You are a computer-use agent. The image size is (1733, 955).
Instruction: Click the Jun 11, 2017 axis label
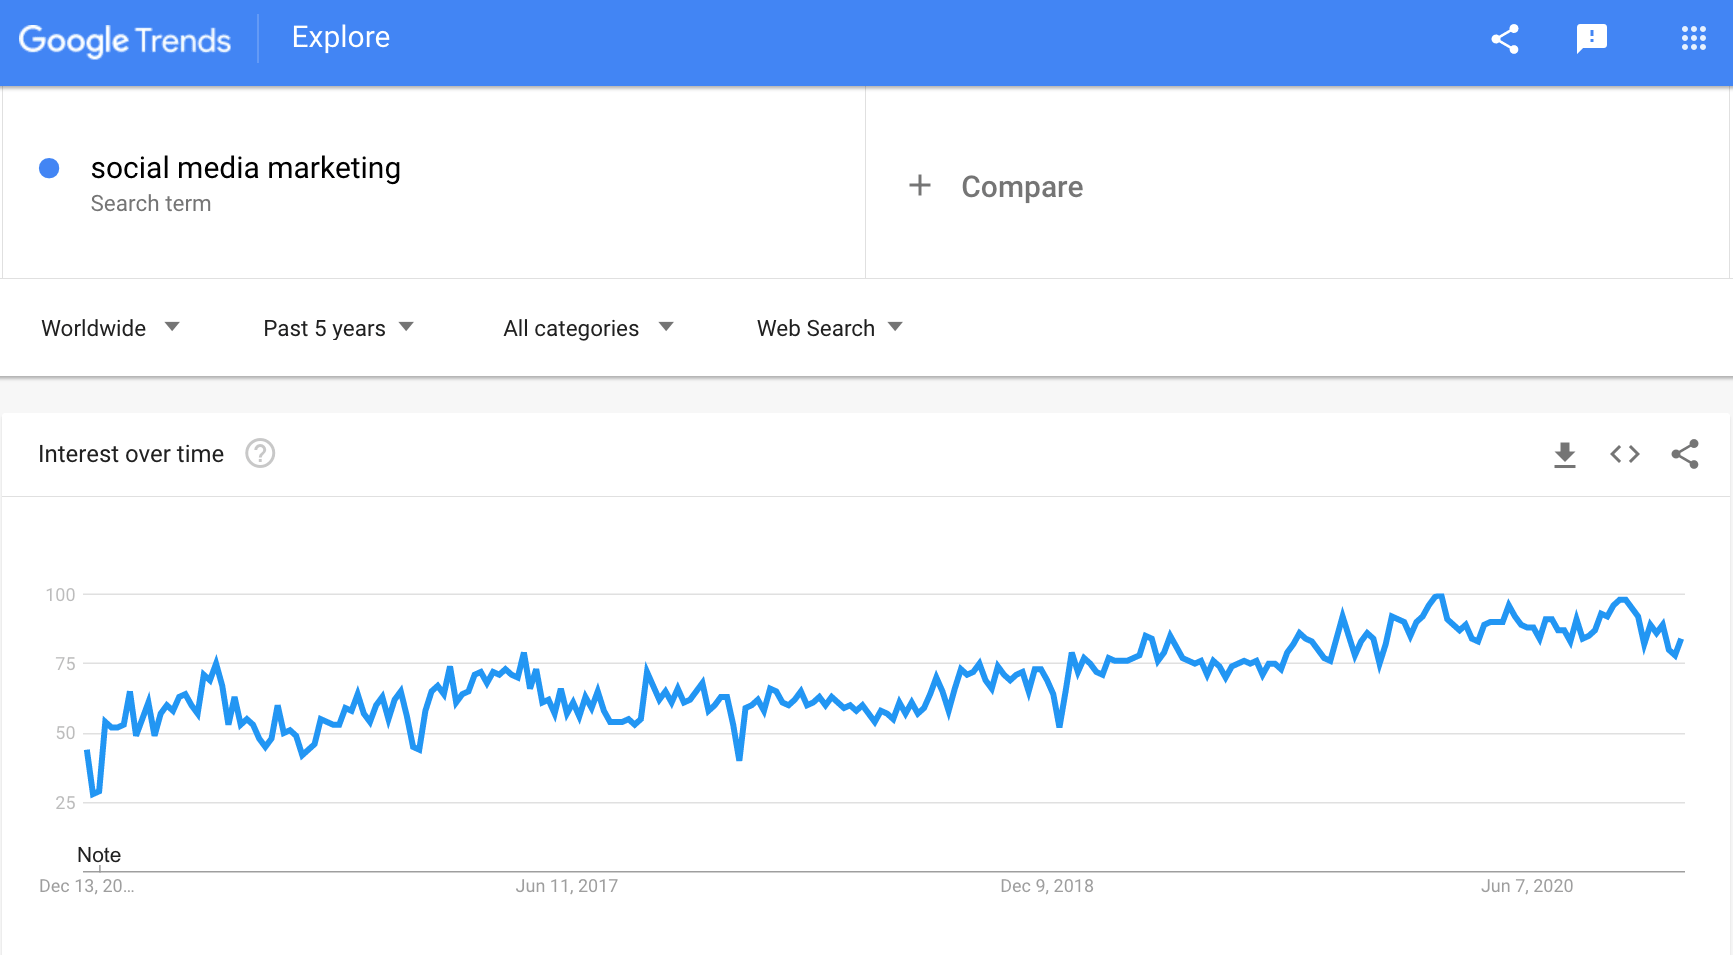[x=566, y=886]
